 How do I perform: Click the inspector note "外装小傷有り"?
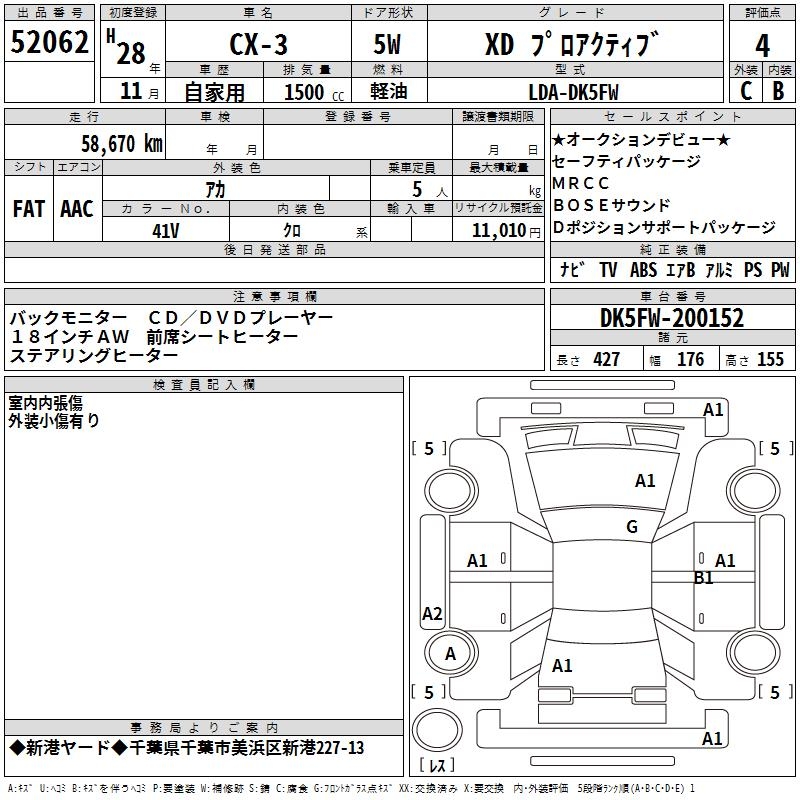[x=54, y=421]
